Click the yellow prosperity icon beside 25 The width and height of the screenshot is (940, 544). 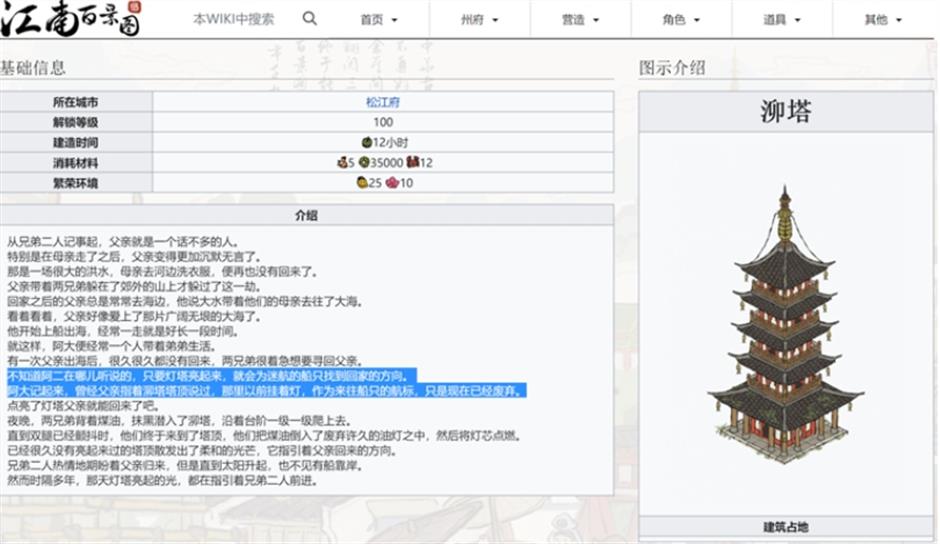362,182
